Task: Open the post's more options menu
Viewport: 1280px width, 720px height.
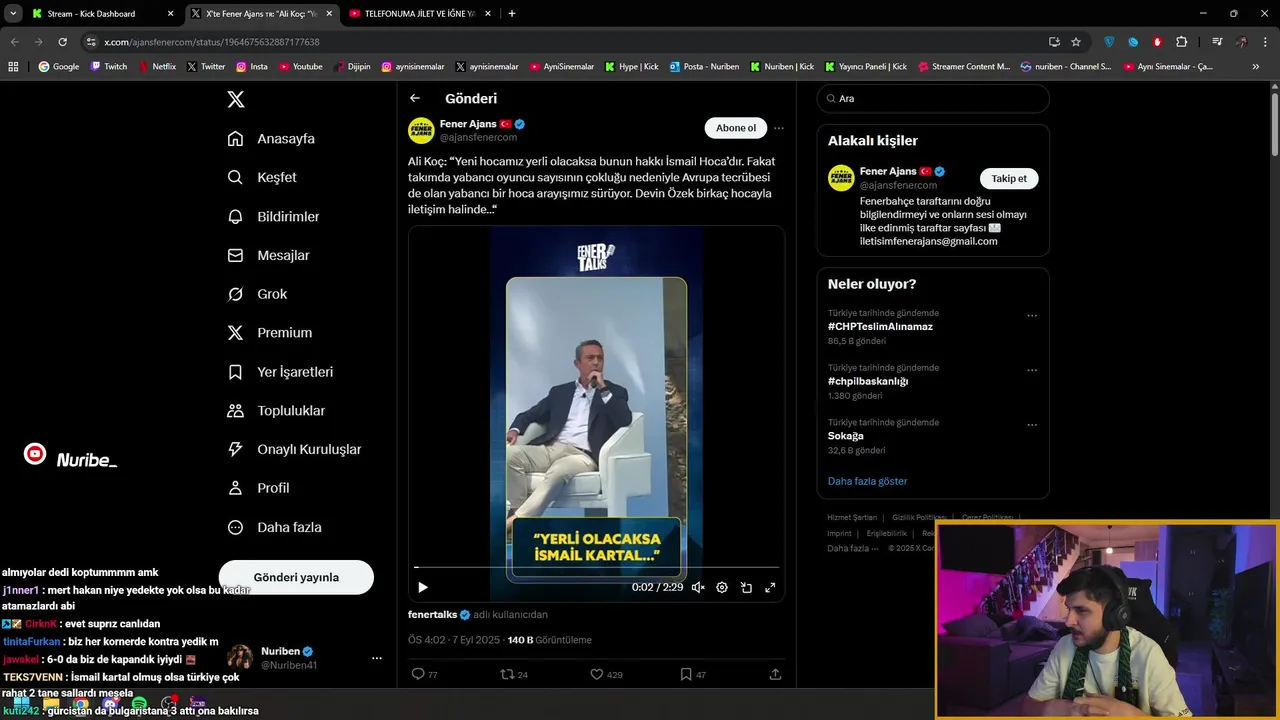Action: tap(779, 128)
